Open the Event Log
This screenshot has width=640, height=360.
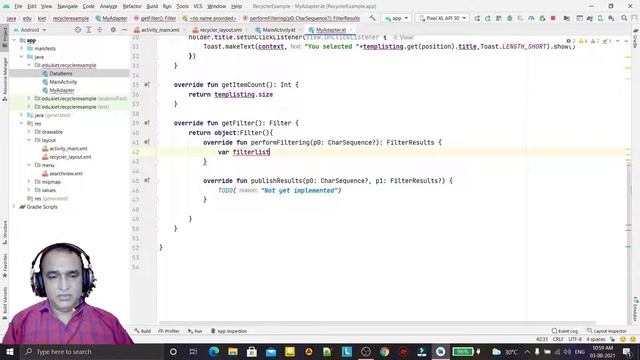[x=564, y=331]
